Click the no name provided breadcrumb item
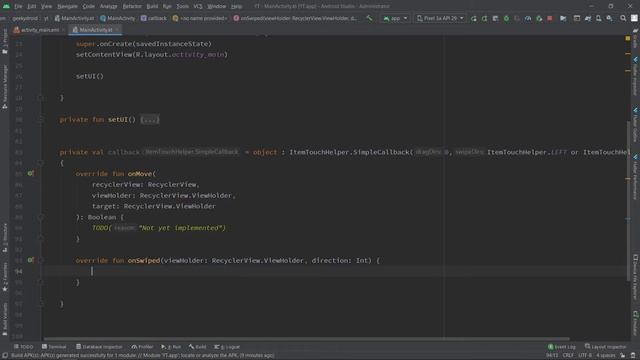The image size is (640, 360). [200, 18]
